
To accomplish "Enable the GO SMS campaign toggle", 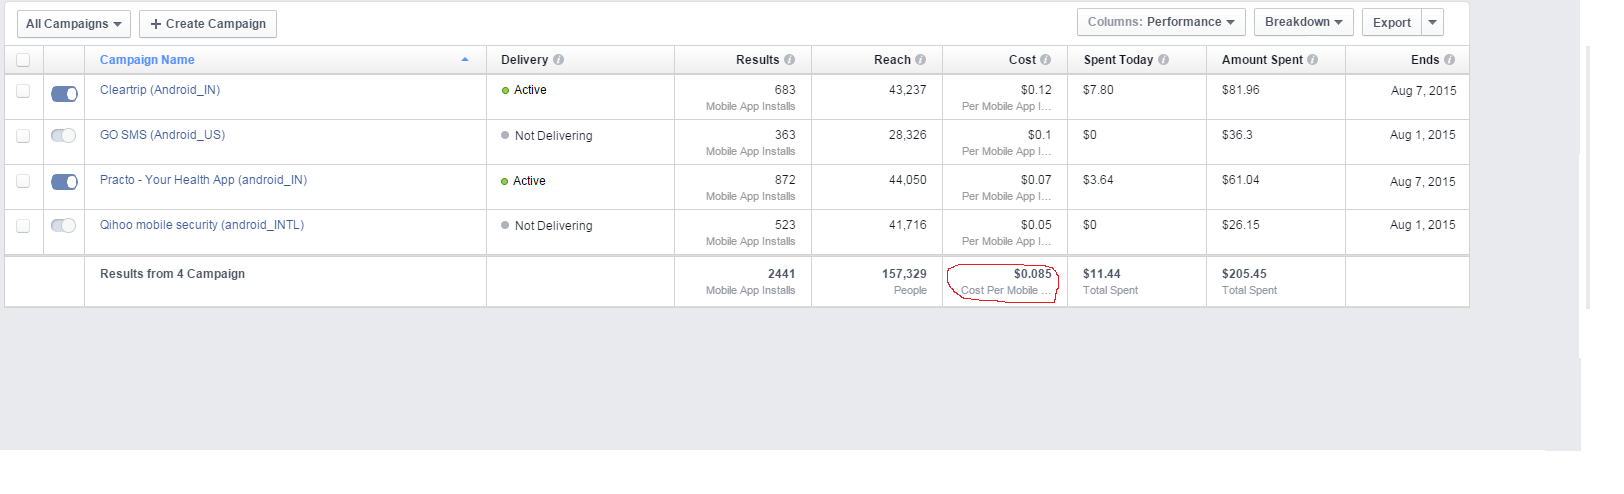I will pyautogui.click(x=64, y=135).
